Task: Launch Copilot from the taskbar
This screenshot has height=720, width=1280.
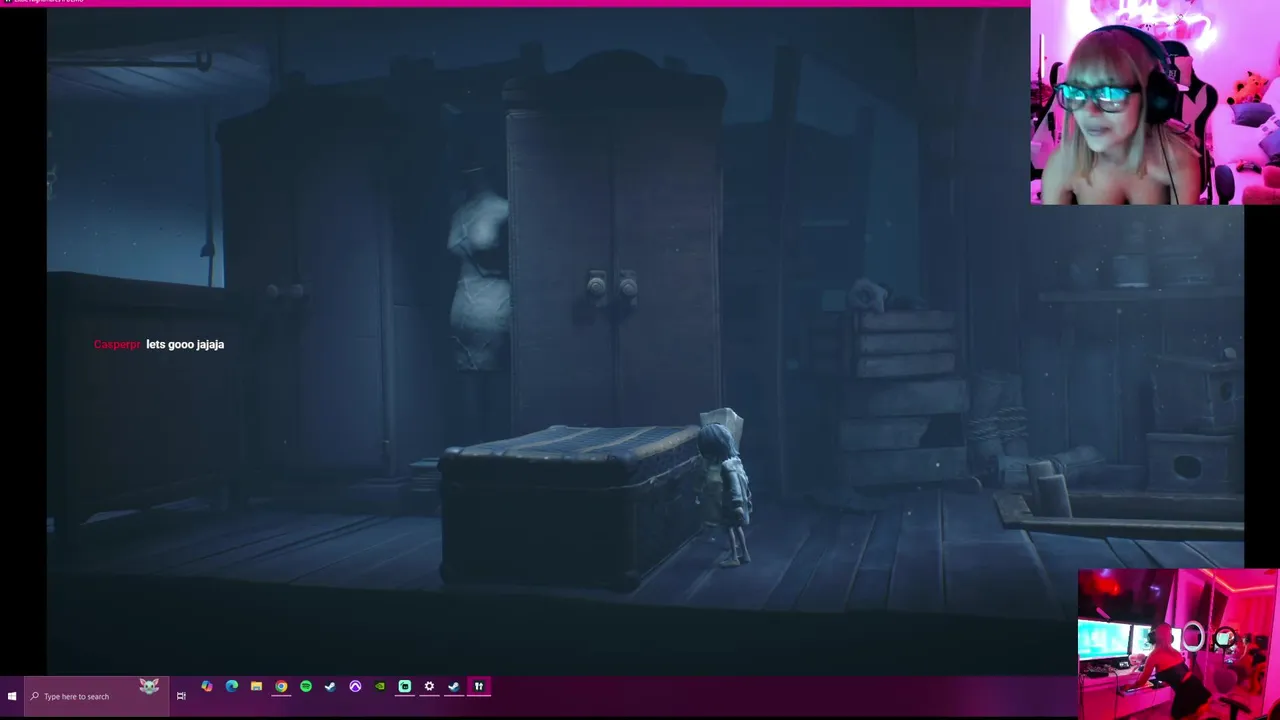Action: [207, 686]
